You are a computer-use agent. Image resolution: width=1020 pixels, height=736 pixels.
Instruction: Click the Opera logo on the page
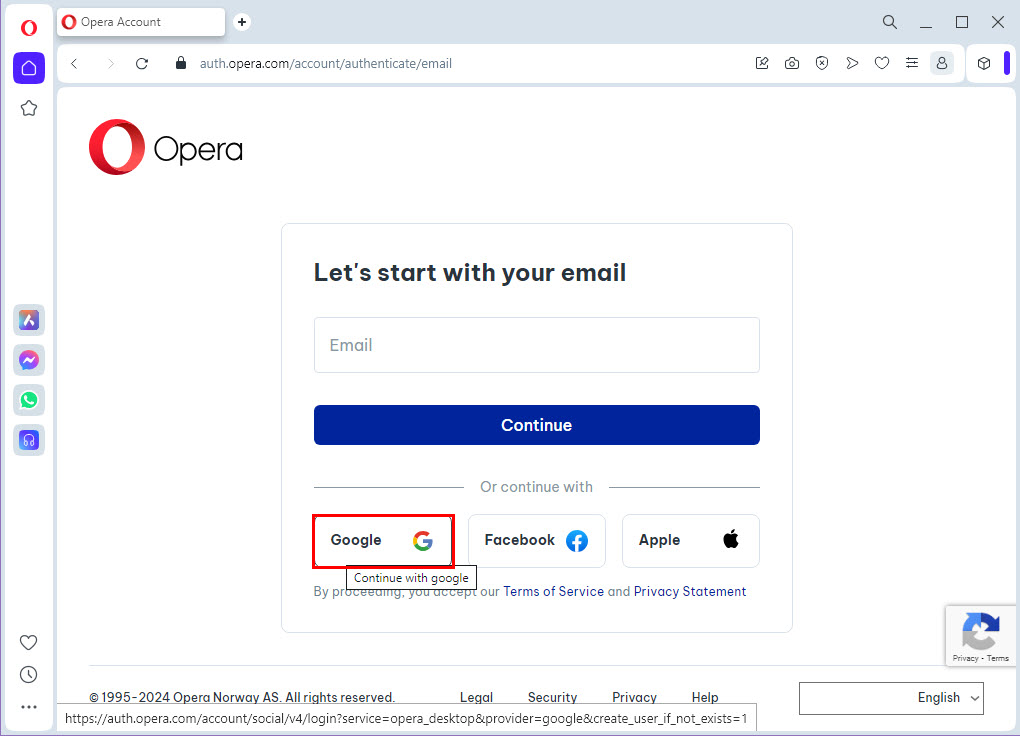166,147
